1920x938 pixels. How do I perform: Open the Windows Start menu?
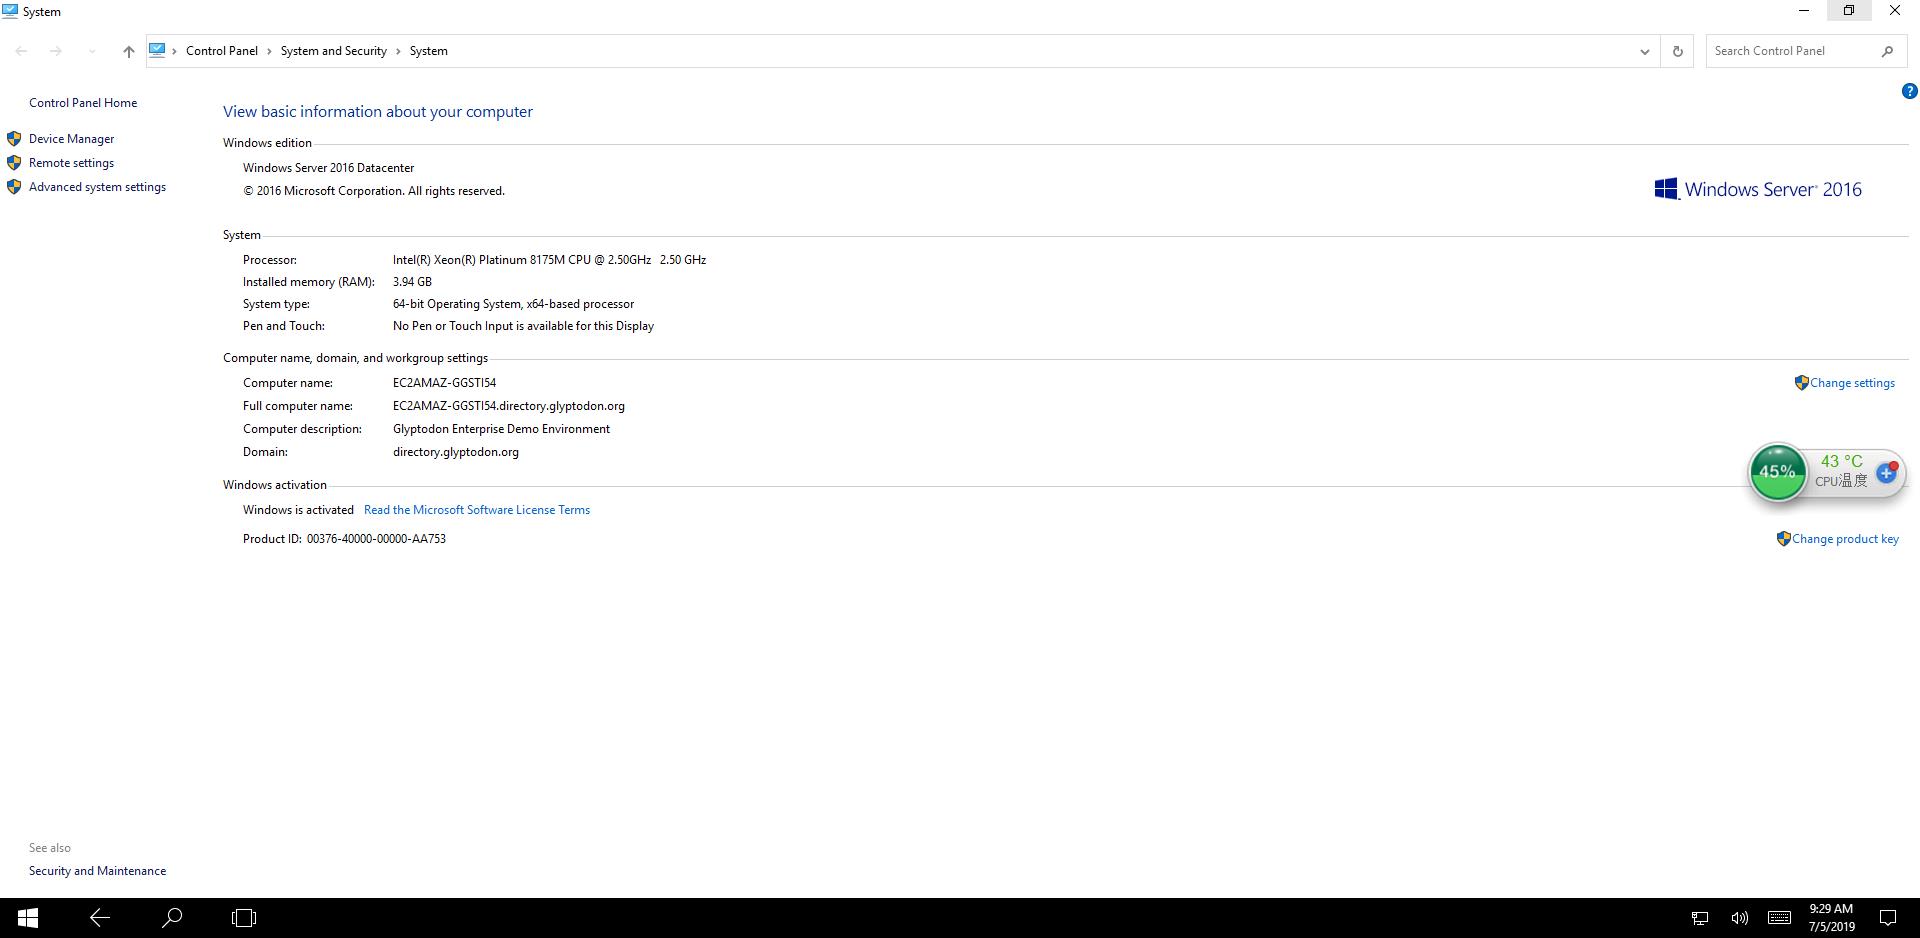28,918
